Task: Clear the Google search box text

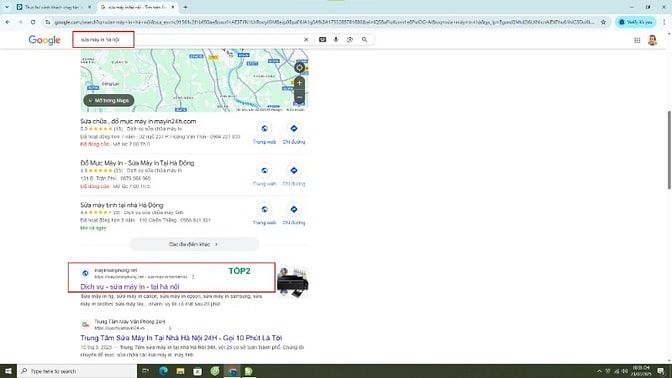Action: coord(306,39)
